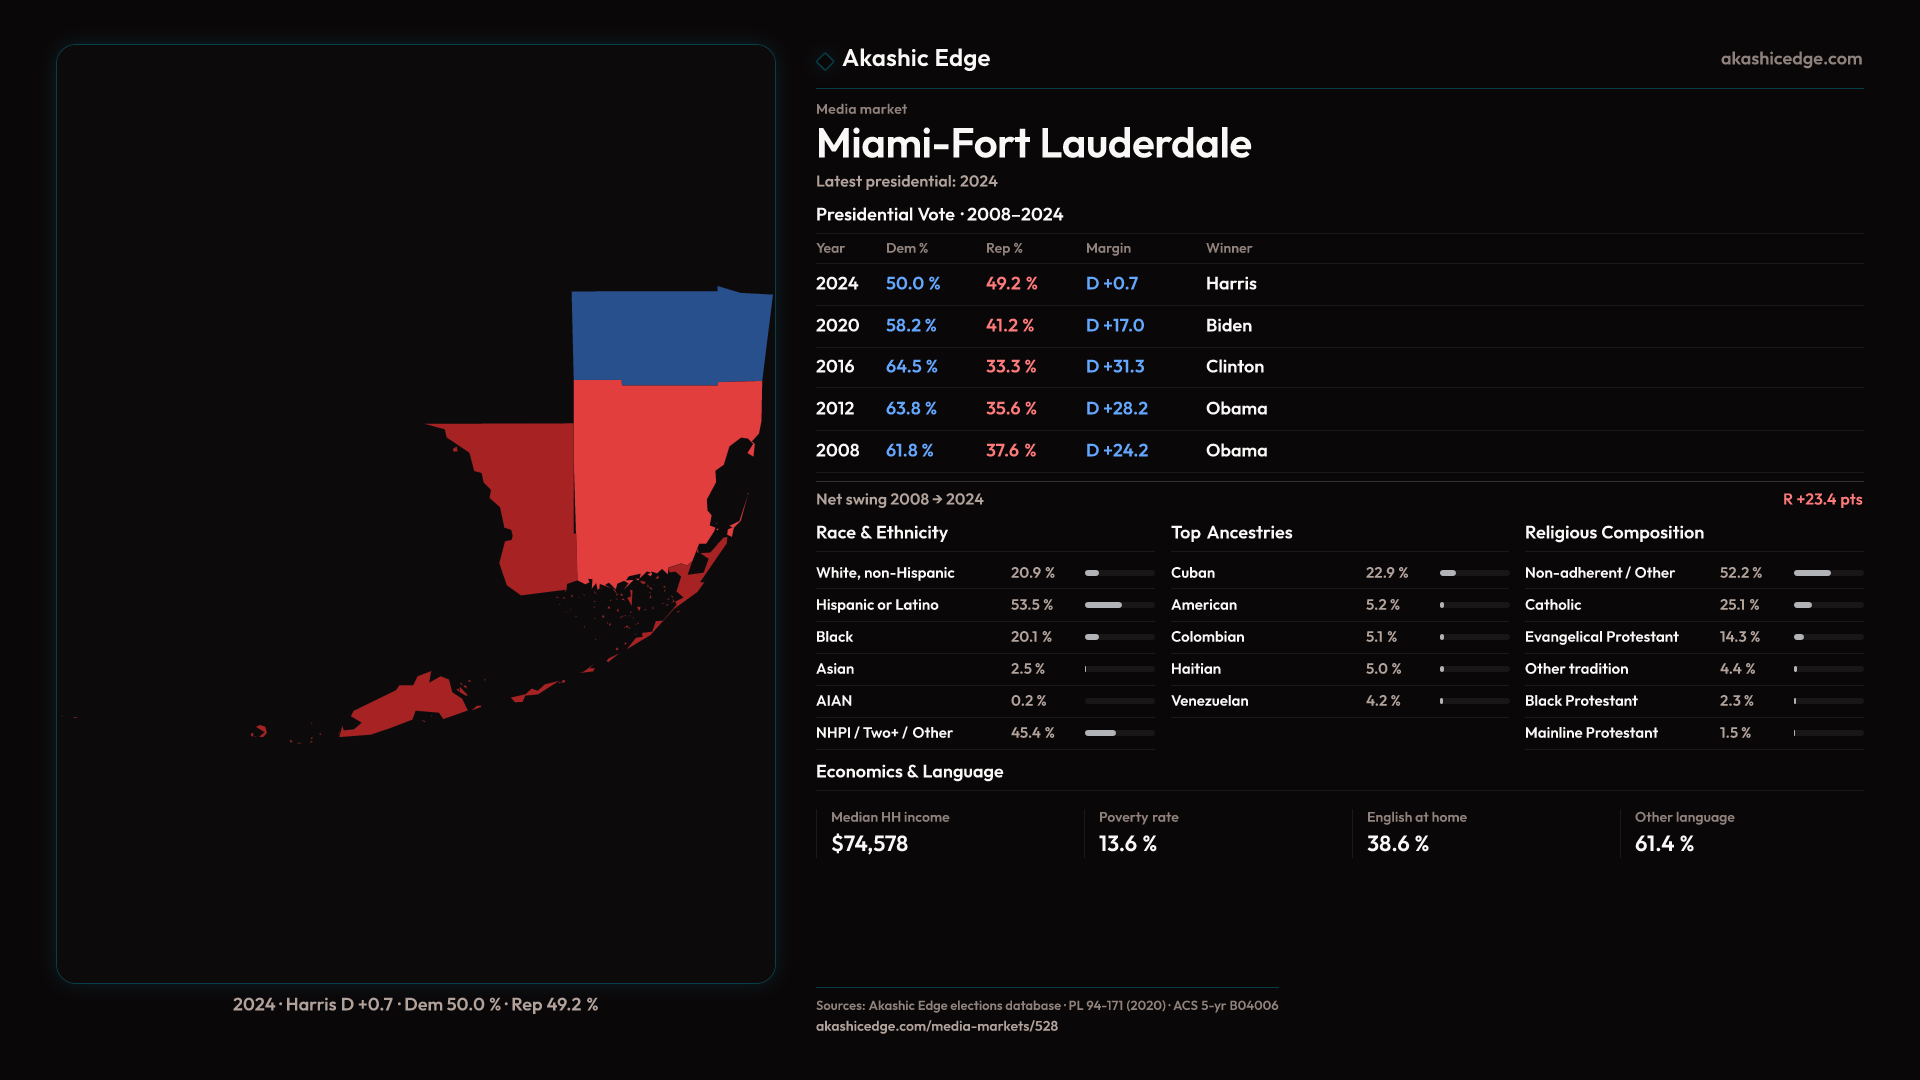
Task: Click the R +23.4 pts net swing value
Action: pos(1822,499)
